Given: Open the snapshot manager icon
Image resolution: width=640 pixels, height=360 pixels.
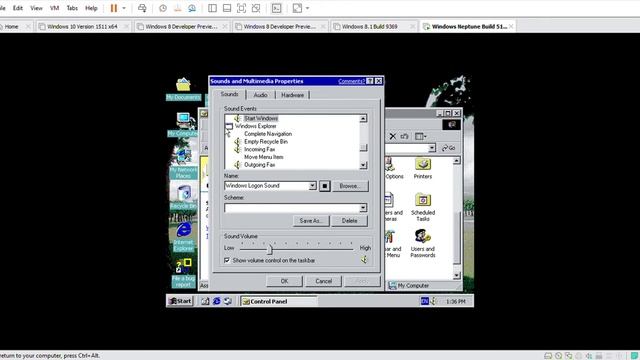Looking at the screenshot, I should click(x=192, y=8).
